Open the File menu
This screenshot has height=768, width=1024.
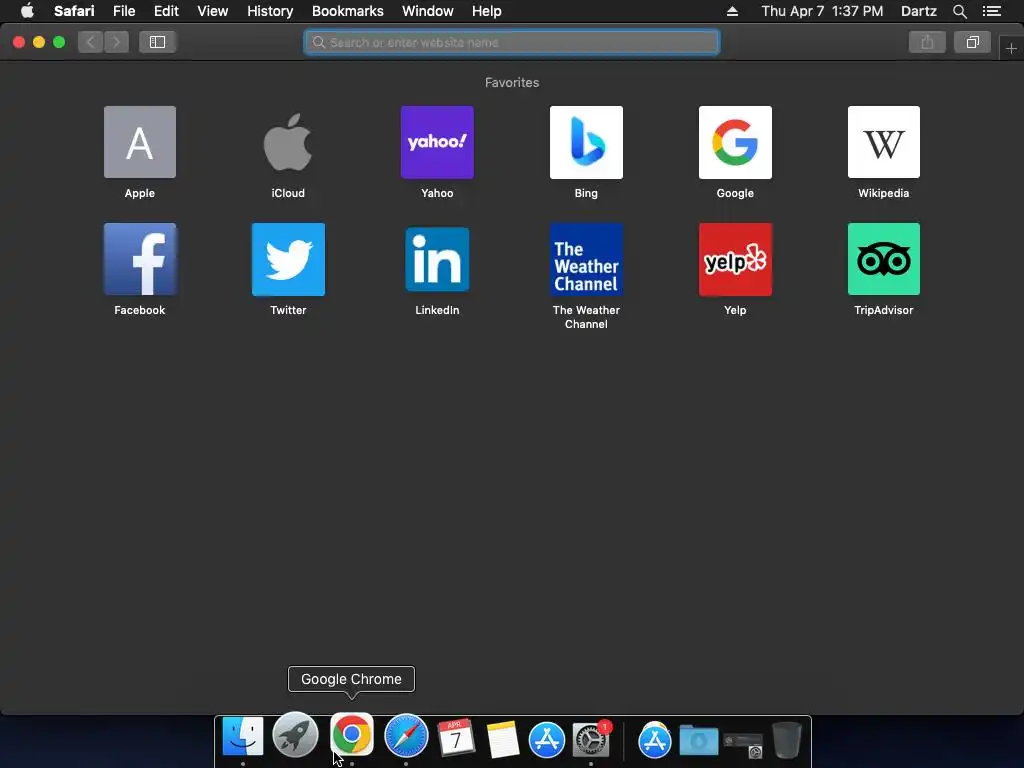tap(123, 11)
